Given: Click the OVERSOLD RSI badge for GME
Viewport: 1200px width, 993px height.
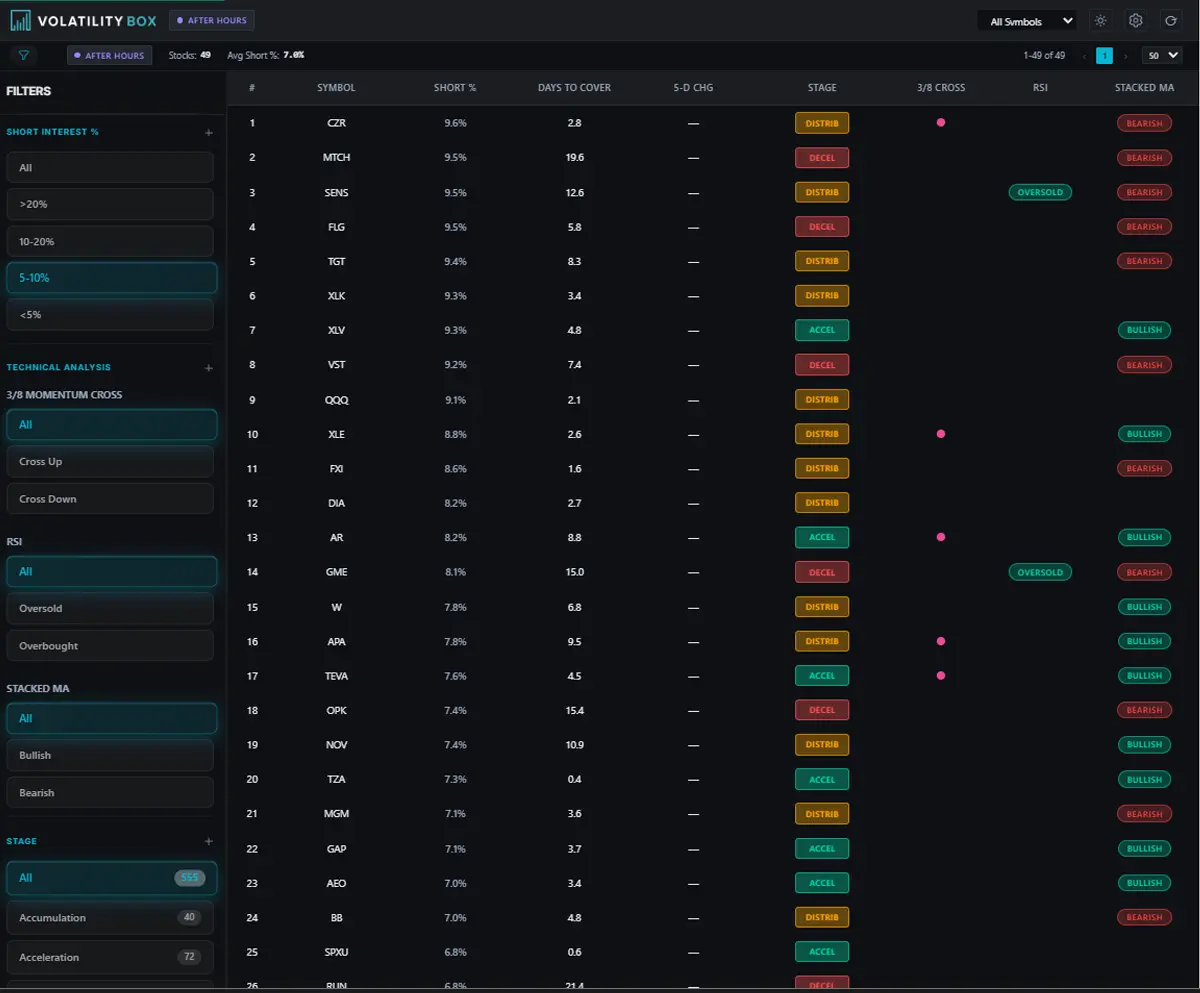Looking at the screenshot, I should tap(1040, 572).
